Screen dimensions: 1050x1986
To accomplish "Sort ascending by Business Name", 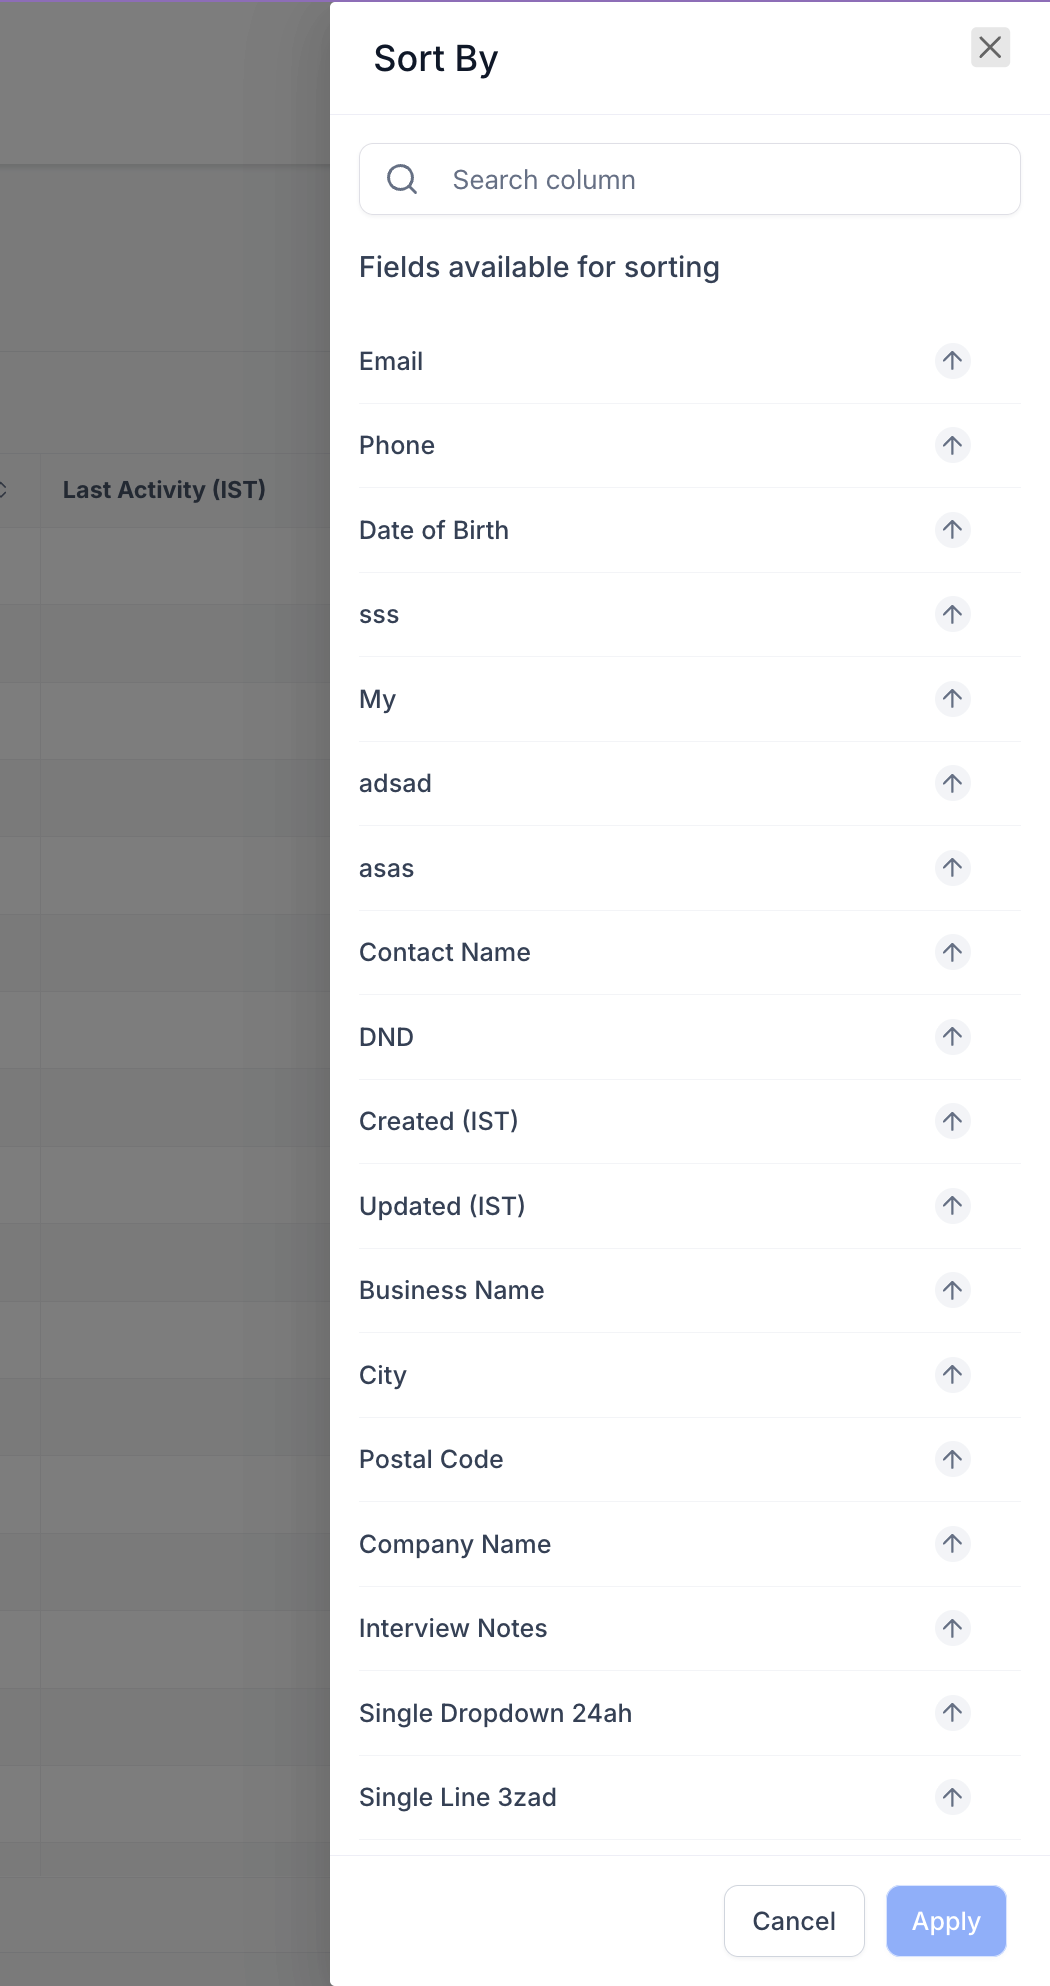I will click(x=951, y=1290).
